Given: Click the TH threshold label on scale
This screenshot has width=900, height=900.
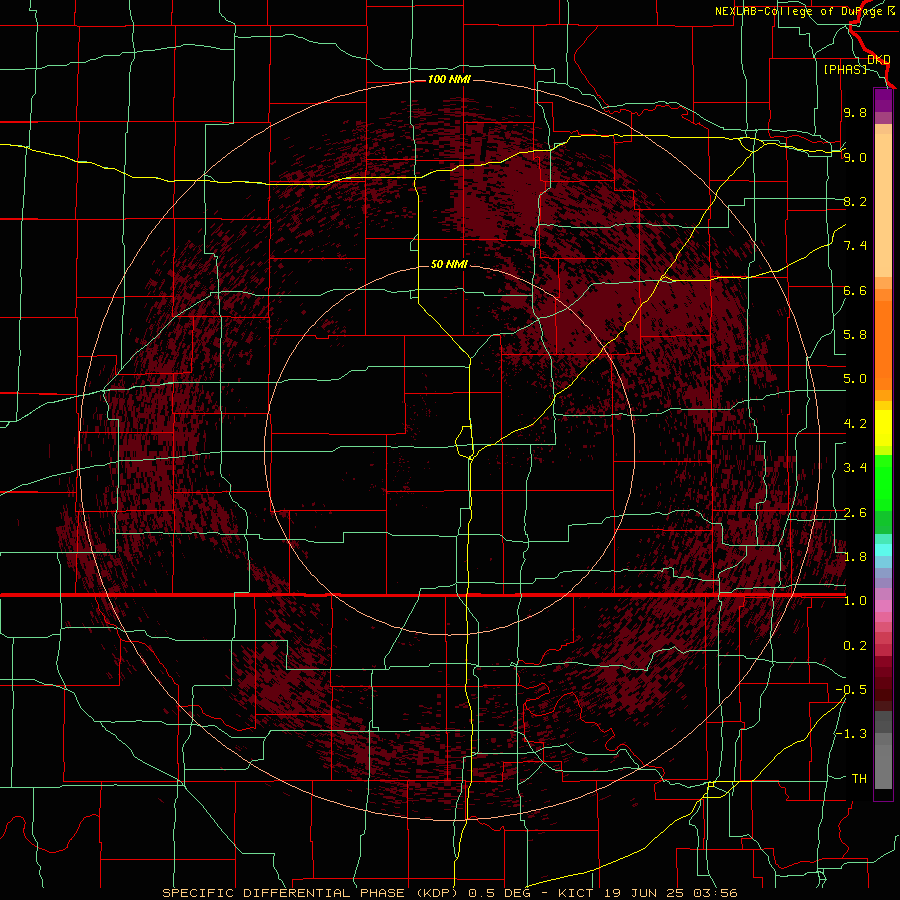Looking at the screenshot, I should (x=859, y=779).
